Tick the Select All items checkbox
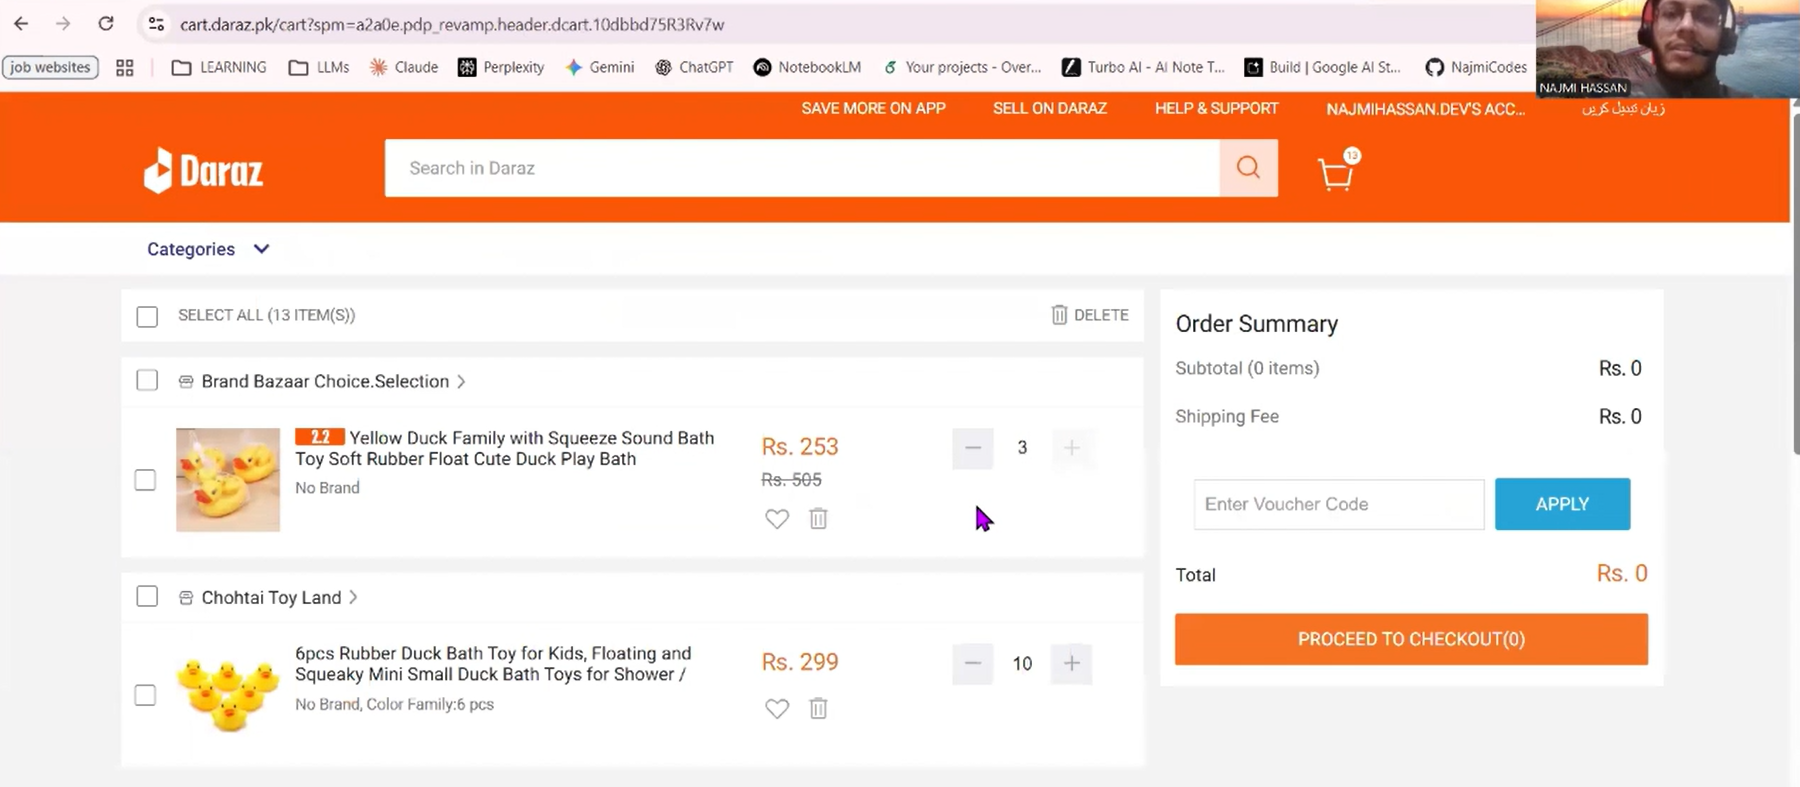Screen dimensions: 1800x787 [x=147, y=317]
